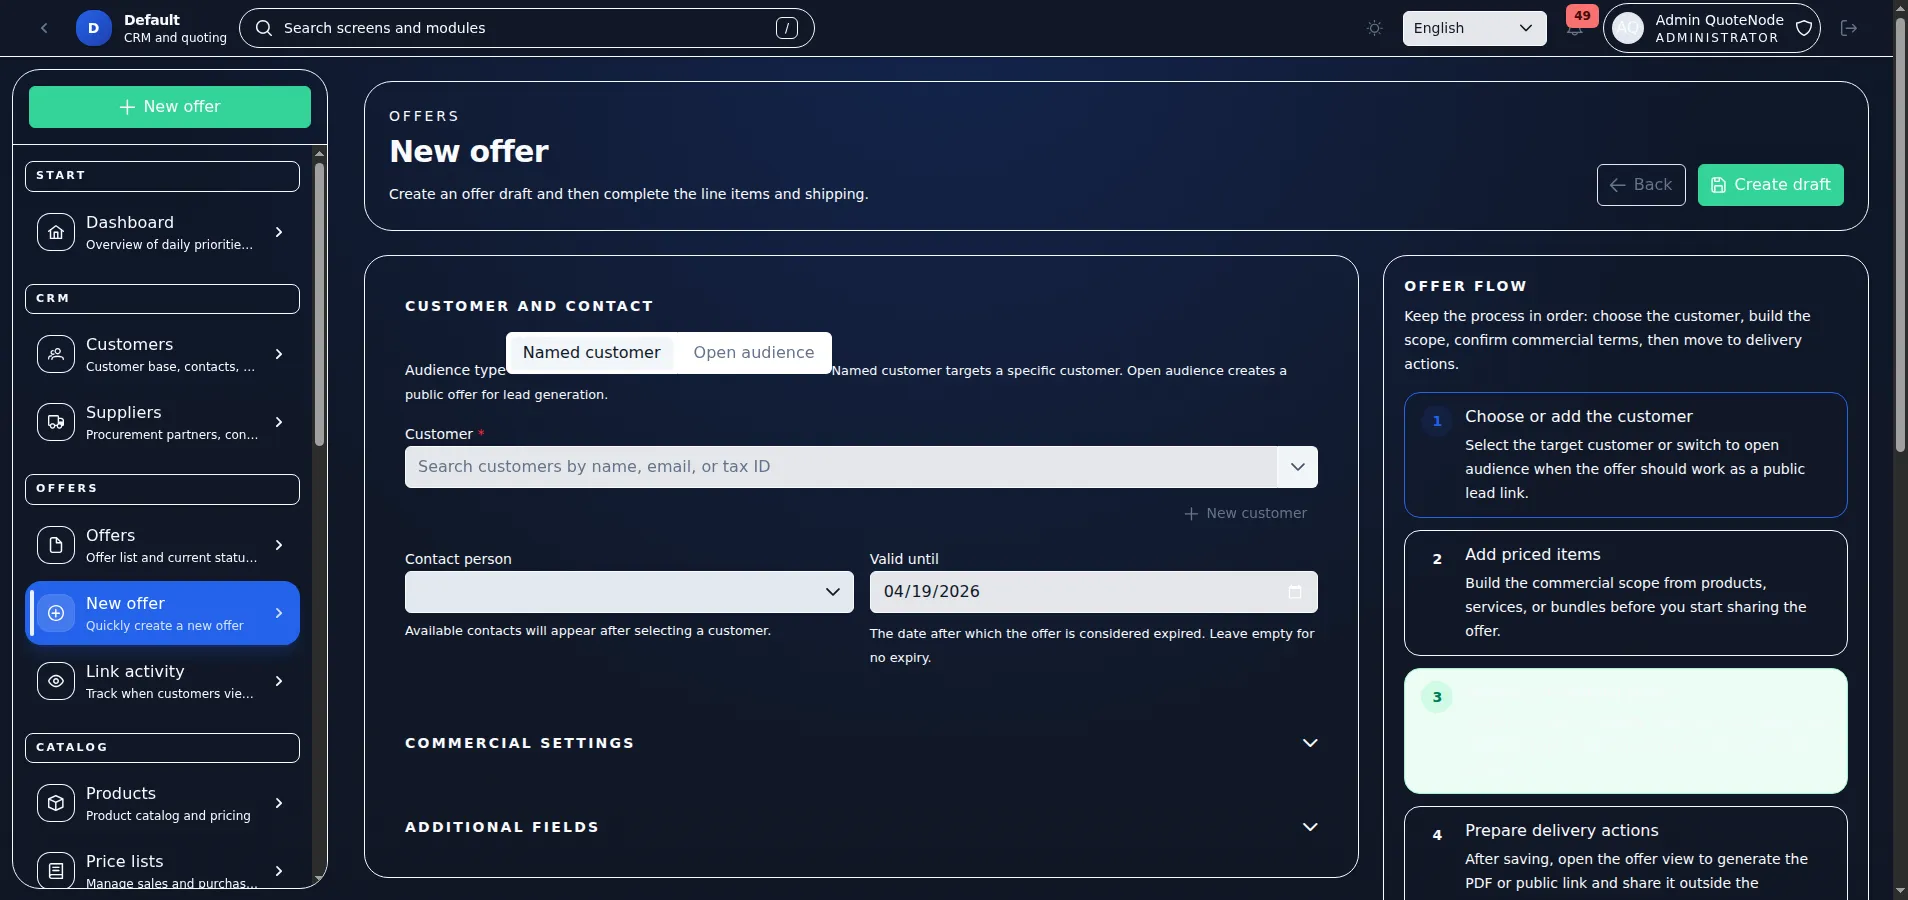This screenshot has height=900, width=1908.
Task: Click the New offer sidebar entry
Action: tap(162, 613)
